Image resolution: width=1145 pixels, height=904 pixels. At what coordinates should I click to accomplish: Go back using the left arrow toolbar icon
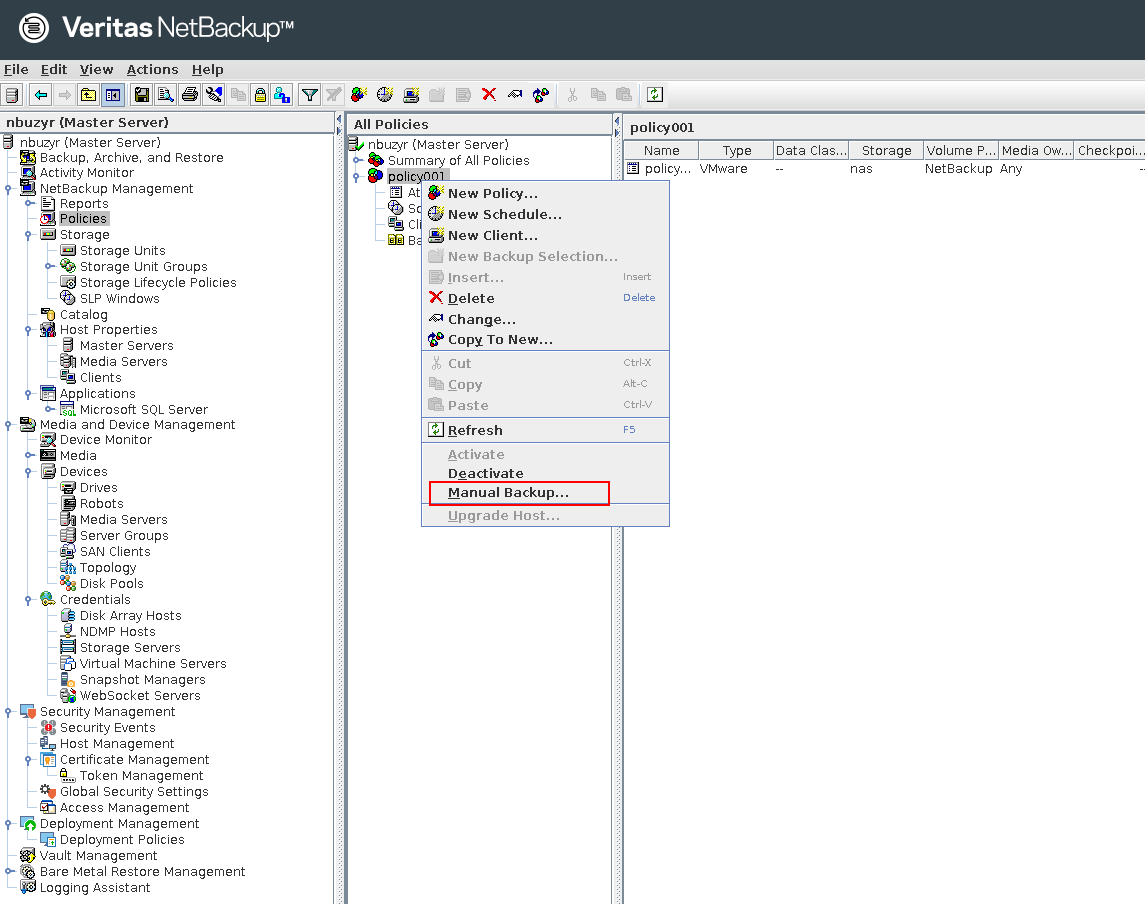pos(42,95)
